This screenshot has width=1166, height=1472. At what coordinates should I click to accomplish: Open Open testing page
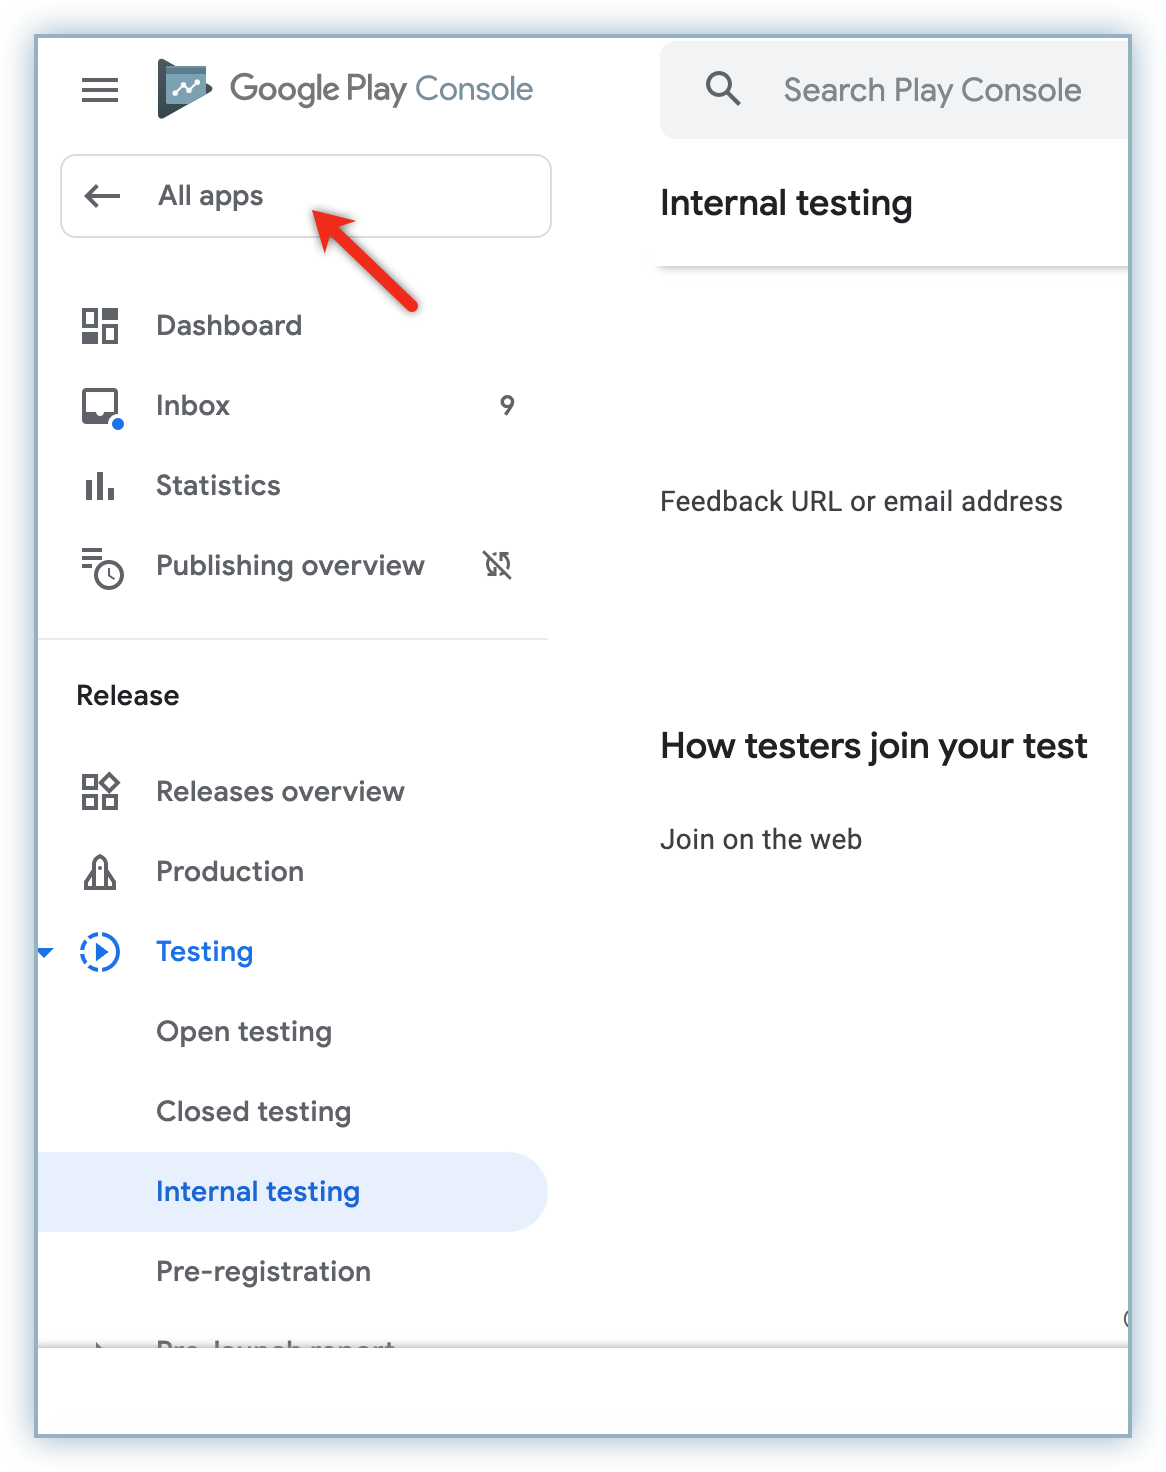tap(244, 1032)
